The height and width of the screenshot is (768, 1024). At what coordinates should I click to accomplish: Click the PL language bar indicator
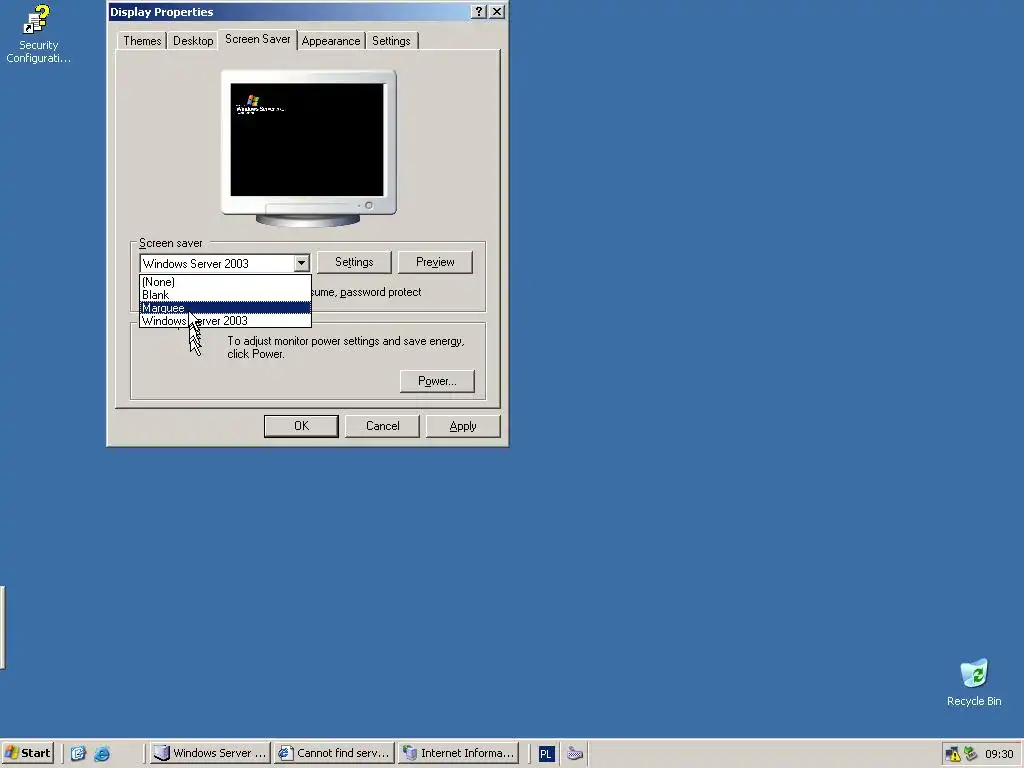point(546,754)
